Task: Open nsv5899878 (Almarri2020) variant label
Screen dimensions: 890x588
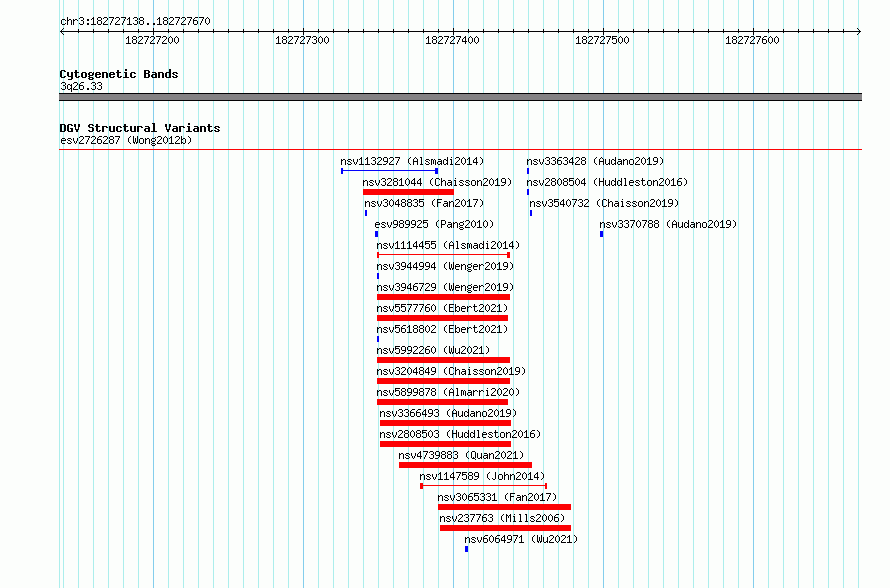Action: point(448,392)
